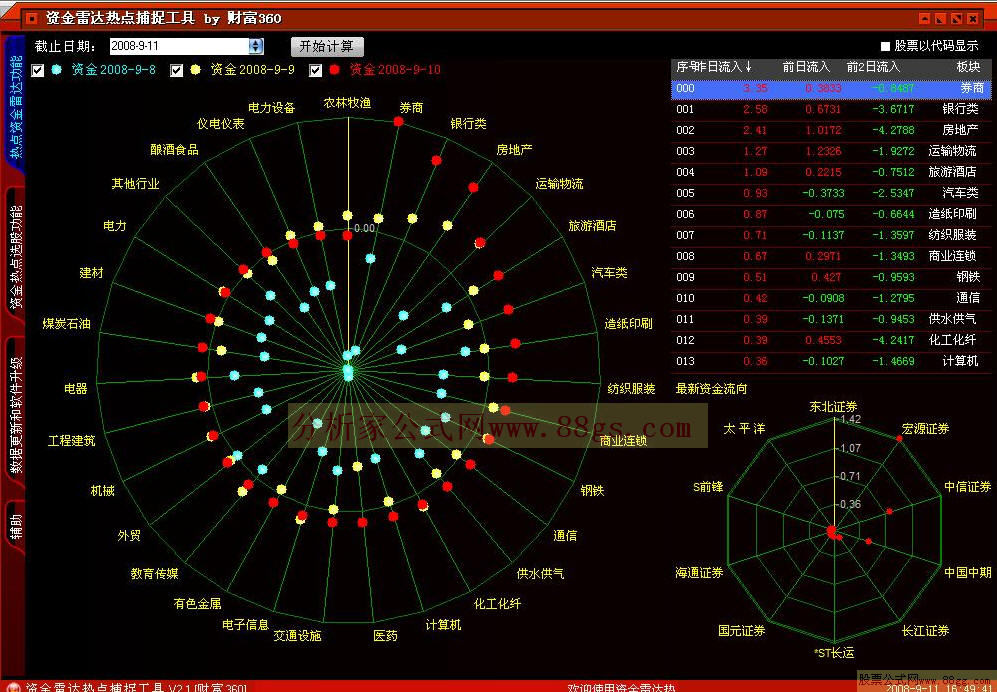The image size is (997, 692).
Task: Click the 交通设施 radar axis label
Action: (x=297, y=635)
